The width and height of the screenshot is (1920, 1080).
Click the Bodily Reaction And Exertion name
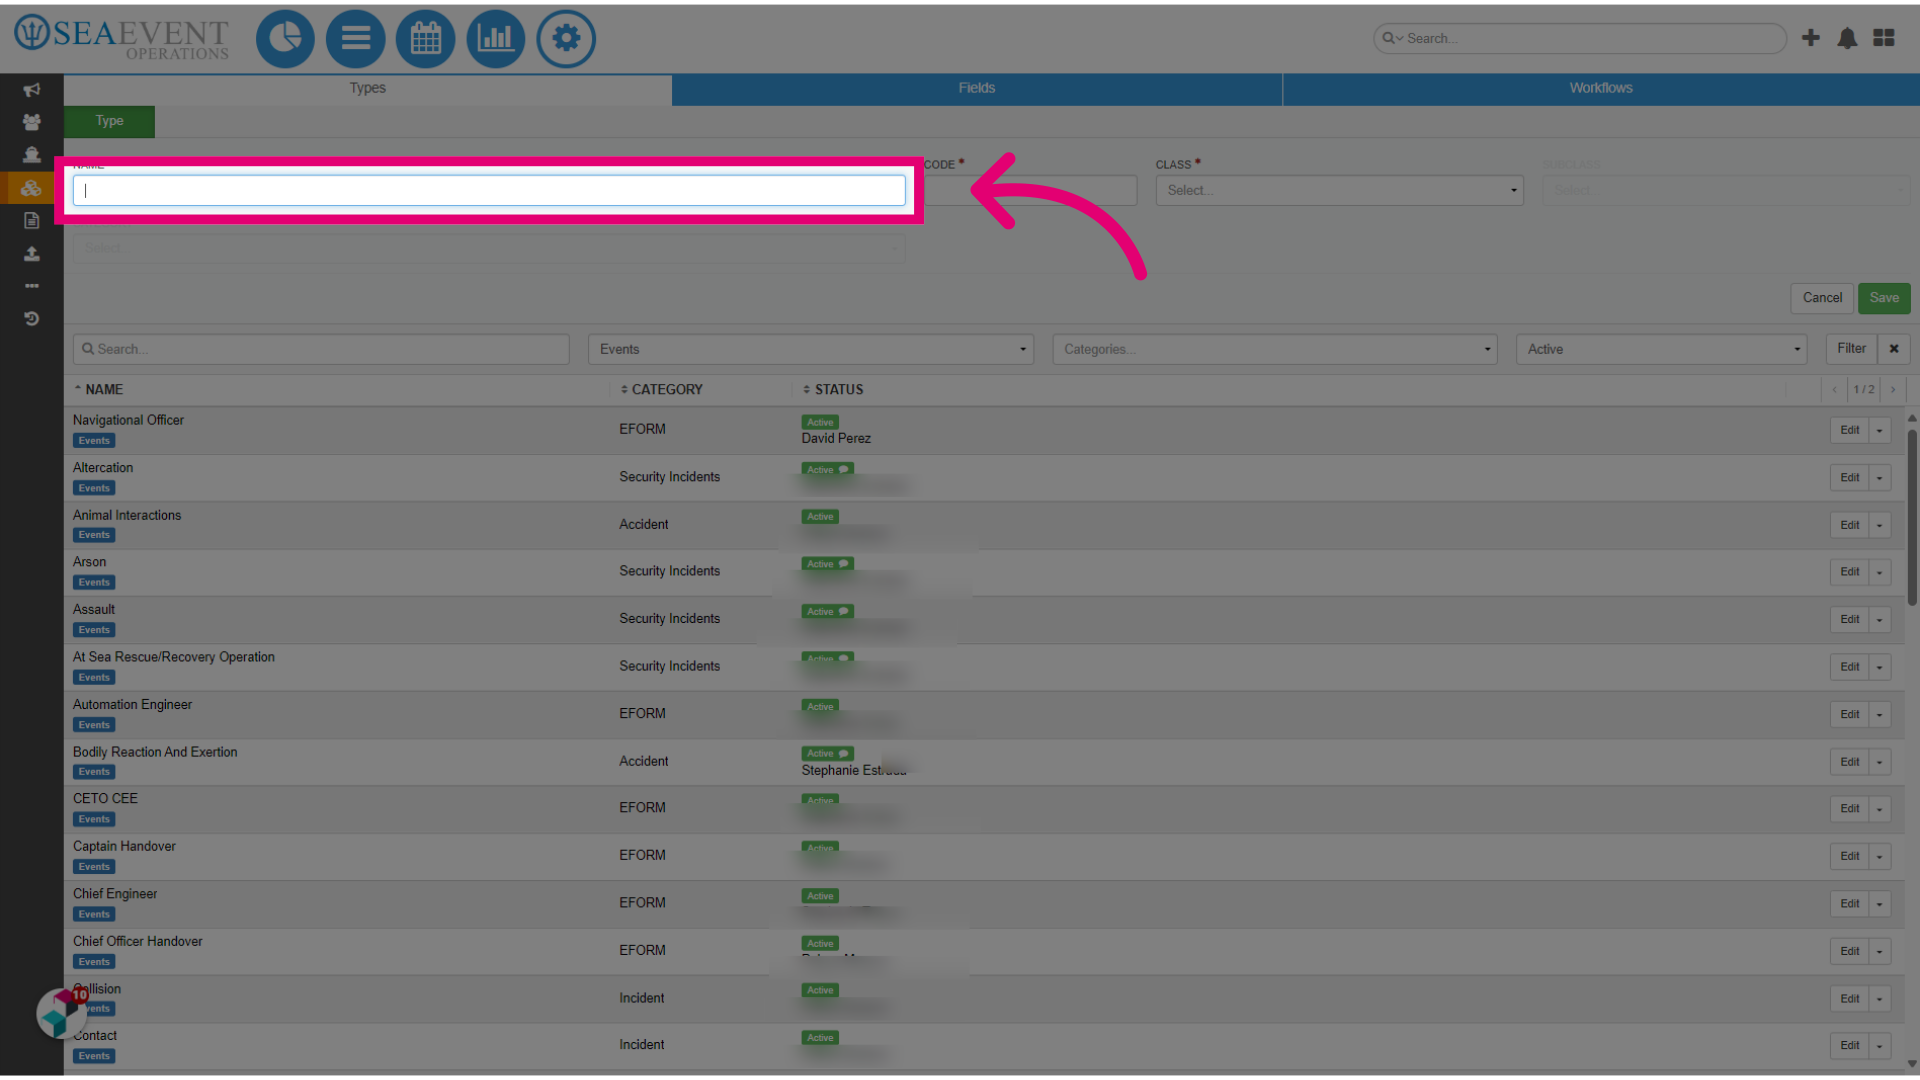[155, 752]
